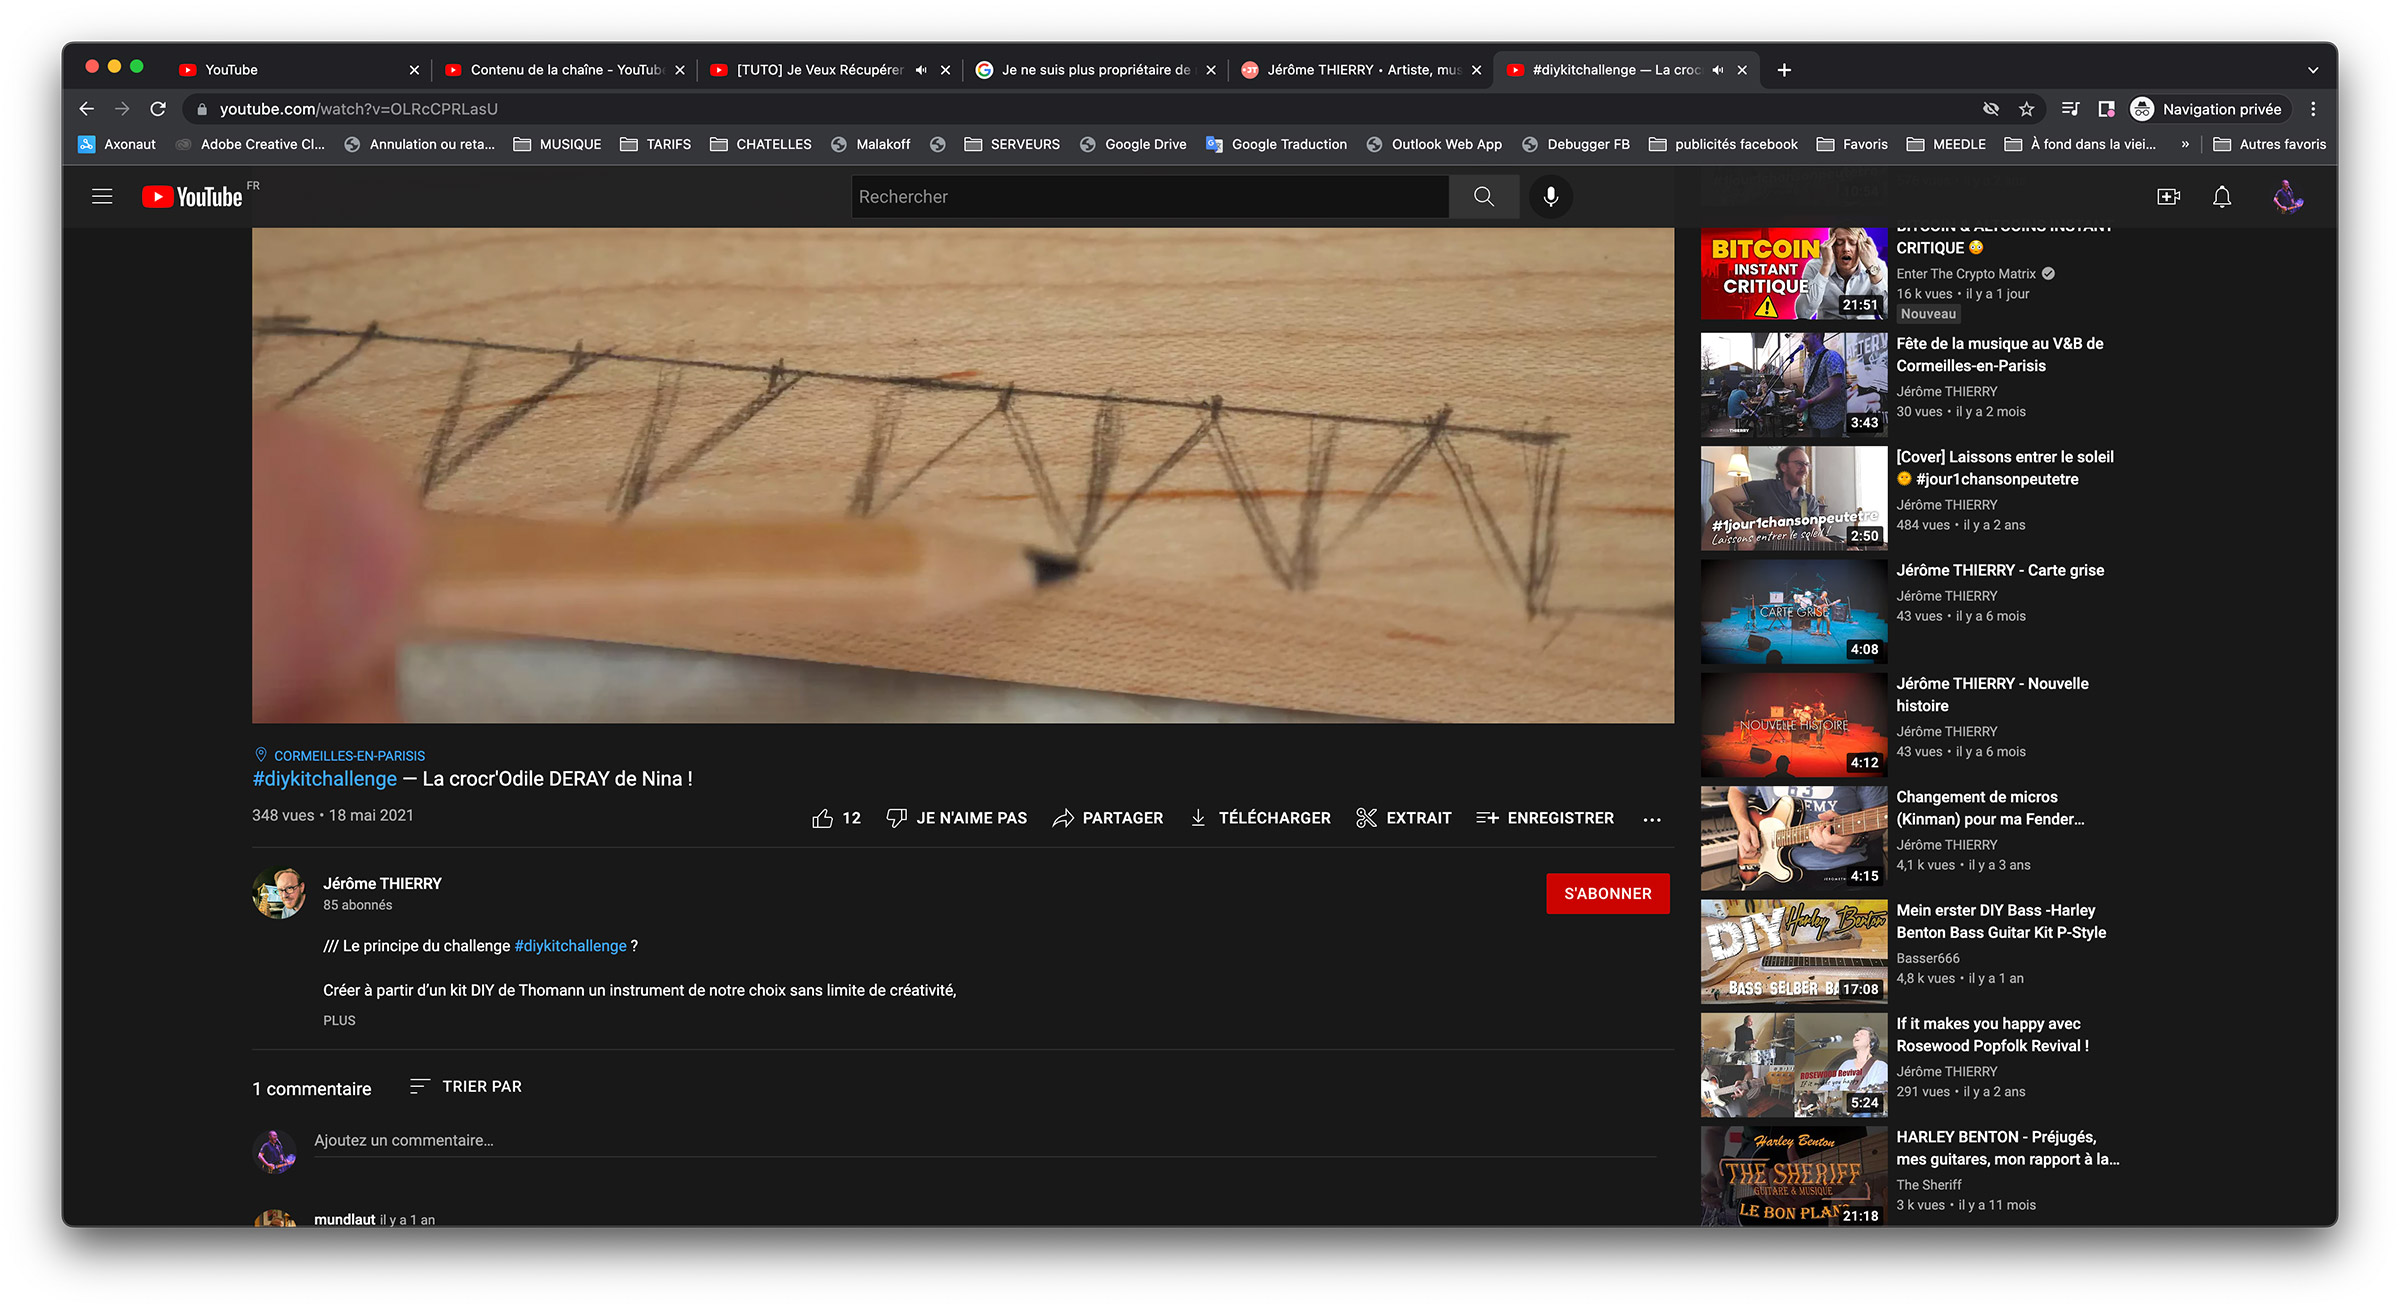Click the search magnifier button
This screenshot has width=2400, height=1309.
click(1484, 197)
